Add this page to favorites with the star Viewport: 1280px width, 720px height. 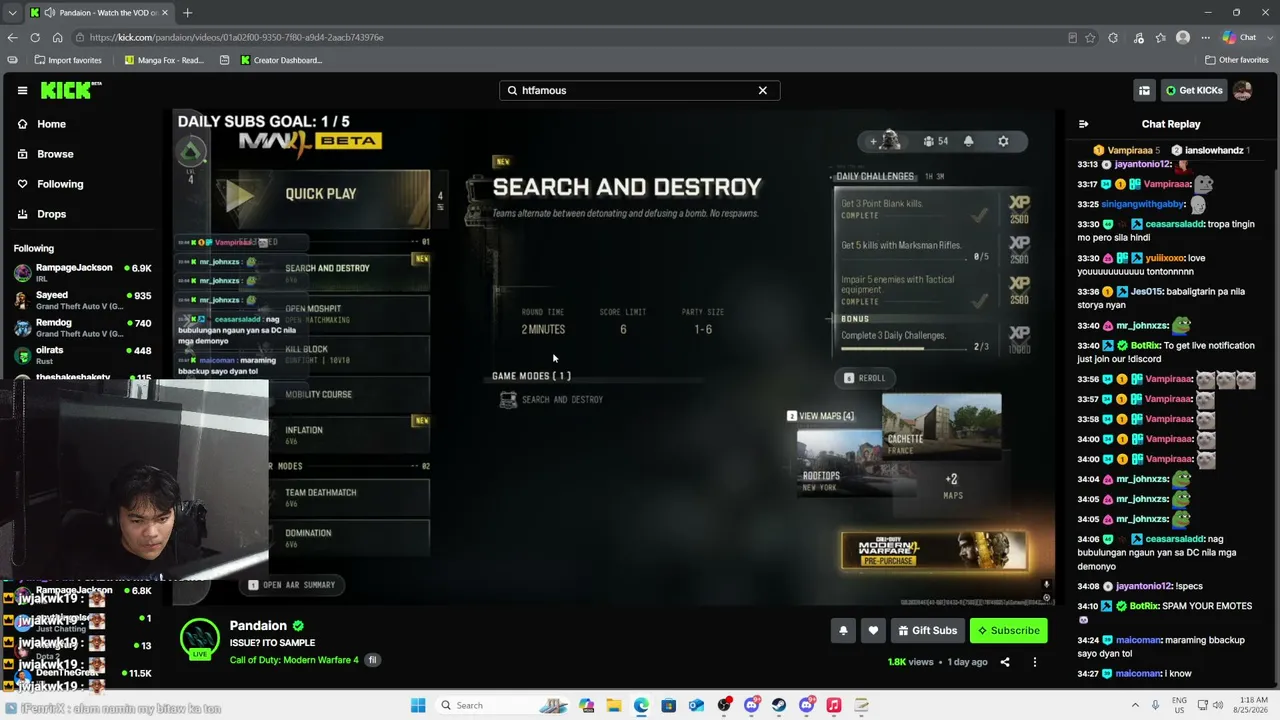tap(1090, 38)
